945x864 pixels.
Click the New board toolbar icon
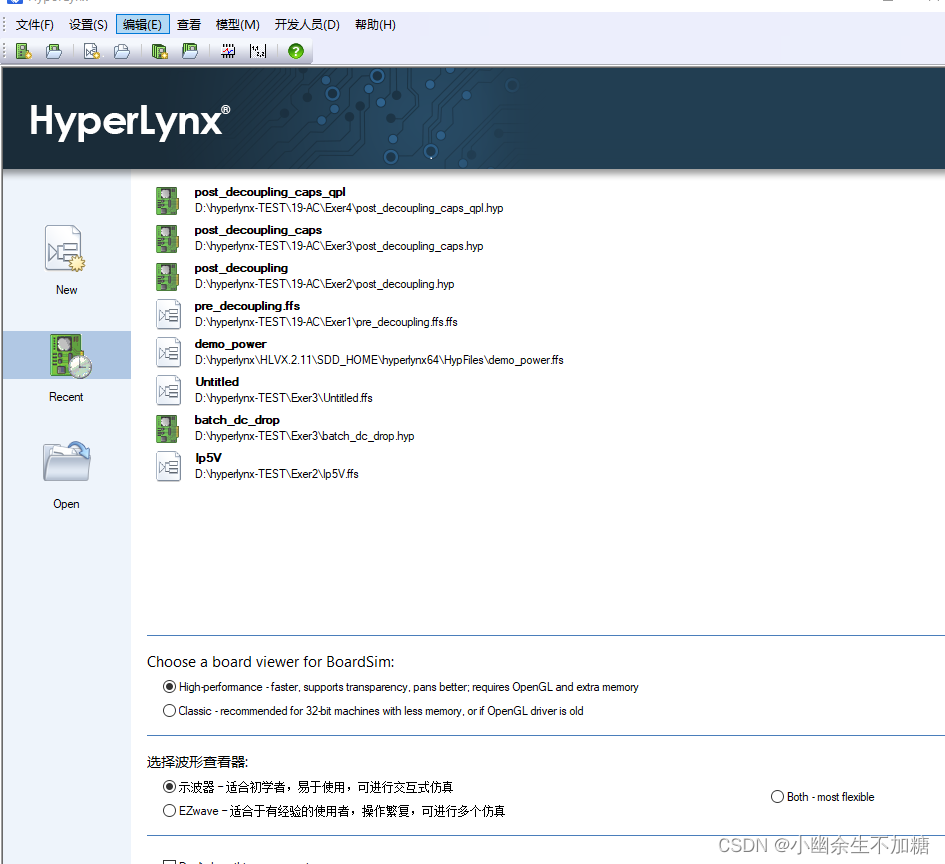[24, 51]
